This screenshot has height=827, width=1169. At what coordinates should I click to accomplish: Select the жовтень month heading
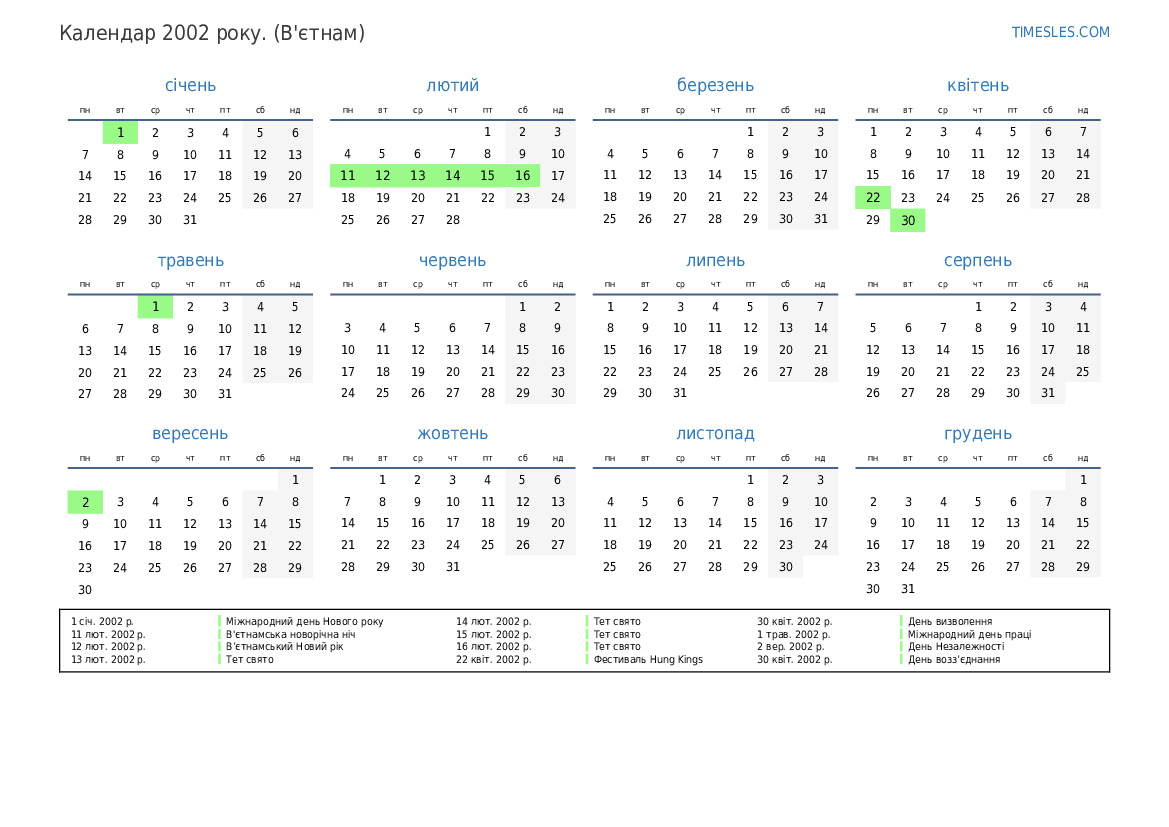[453, 433]
